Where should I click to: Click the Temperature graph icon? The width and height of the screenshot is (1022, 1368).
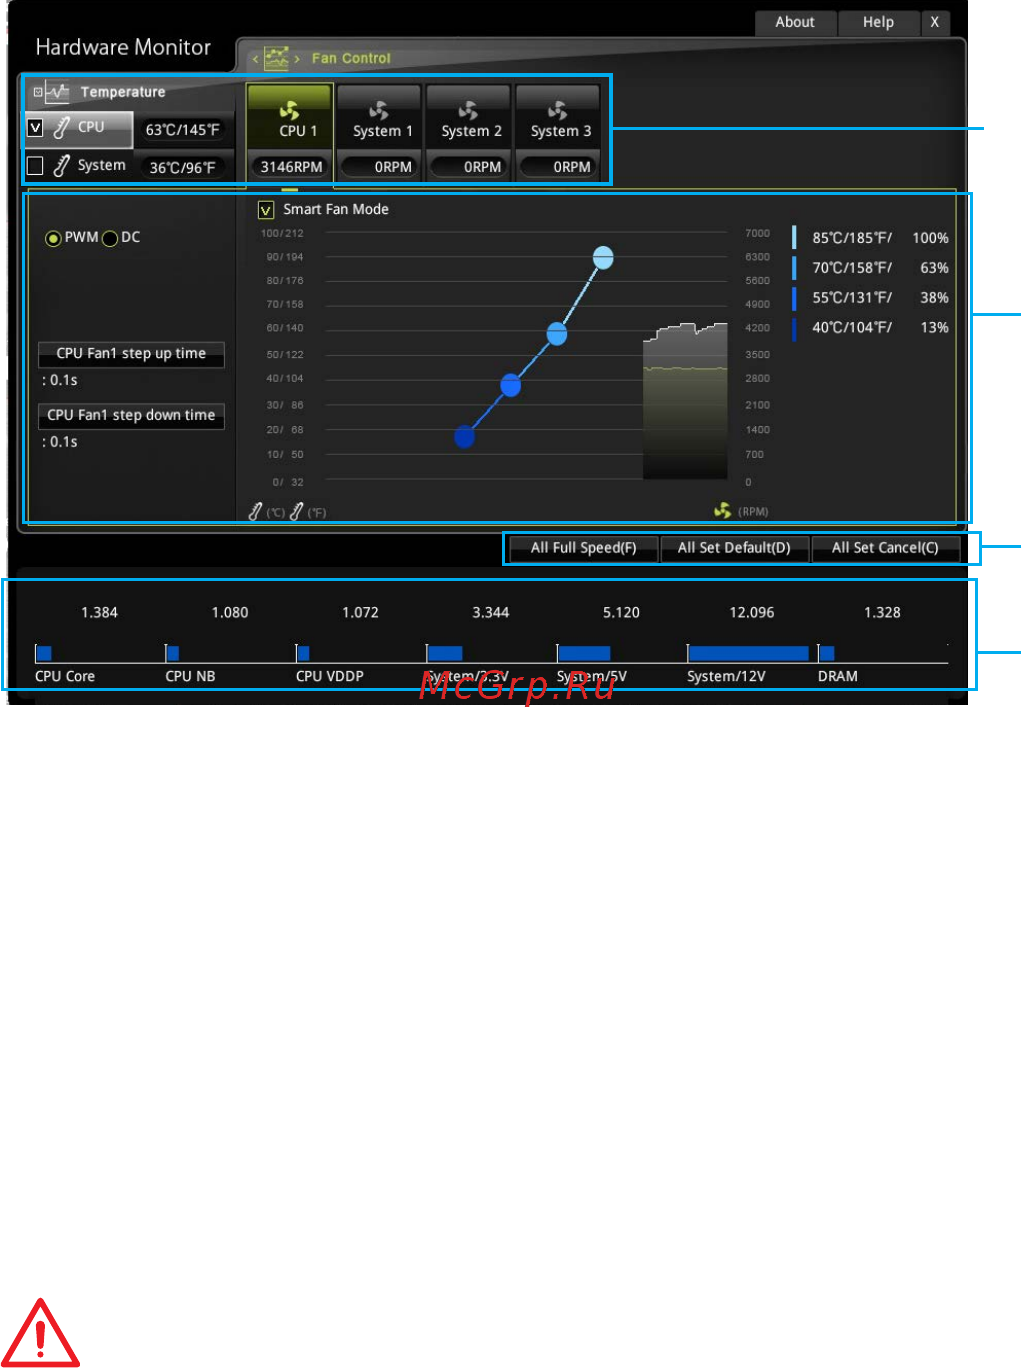pyautogui.click(x=57, y=92)
